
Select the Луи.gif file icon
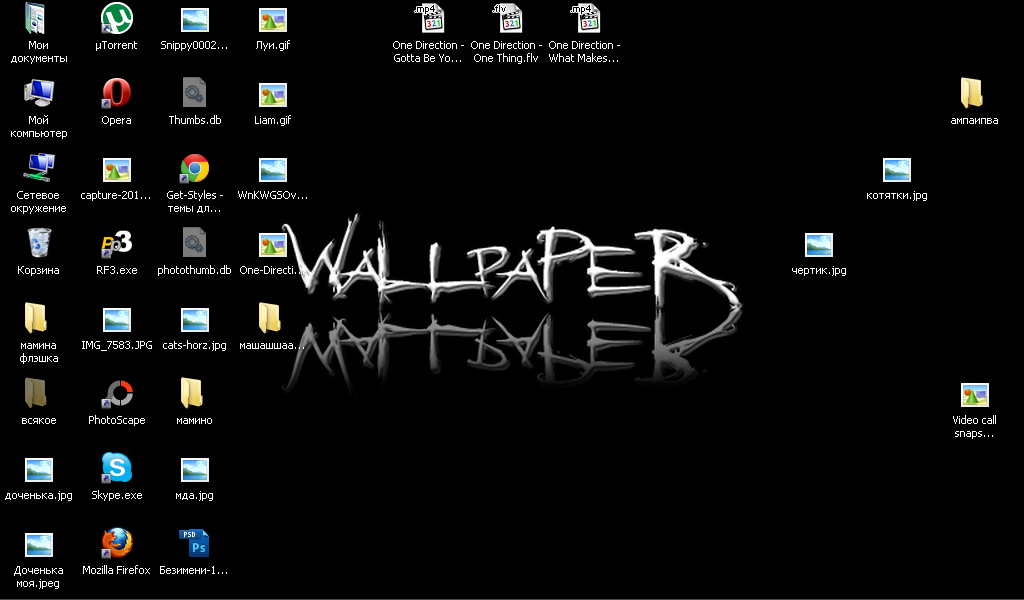tap(272, 20)
